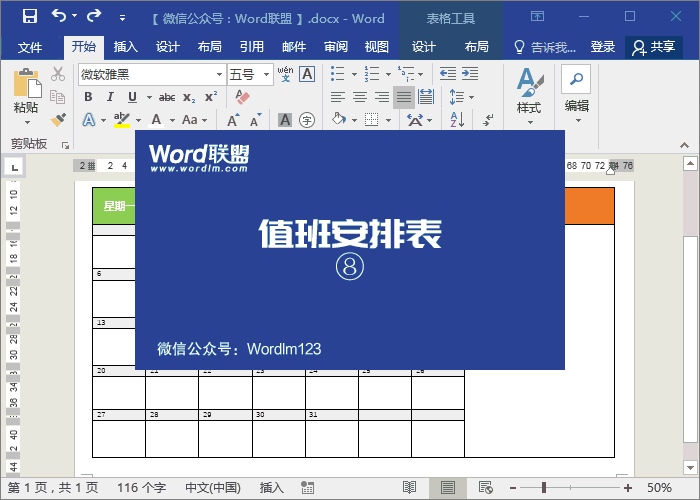Apply bullet list formatting
700x500 pixels.
pos(338,74)
